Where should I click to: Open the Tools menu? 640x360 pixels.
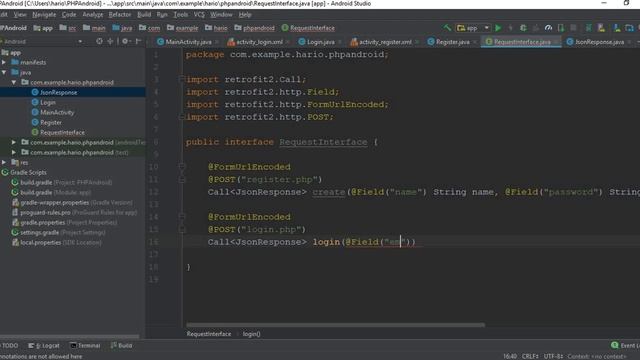tap(181, 15)
